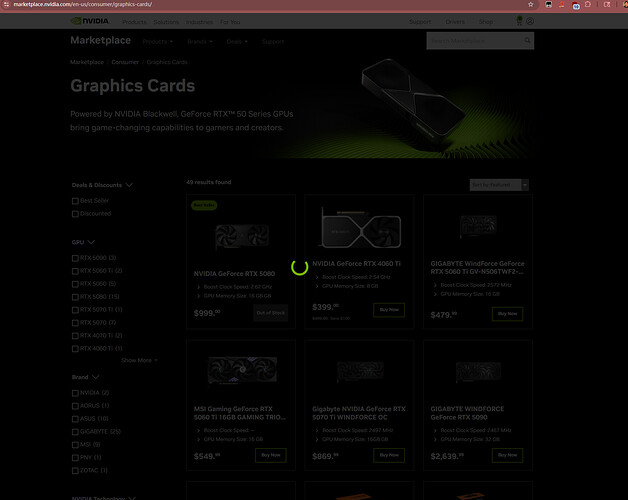Toggle the NVIDIA Technology filter section
This screenshot has width=628, height=500.
[x=104, y=498]
